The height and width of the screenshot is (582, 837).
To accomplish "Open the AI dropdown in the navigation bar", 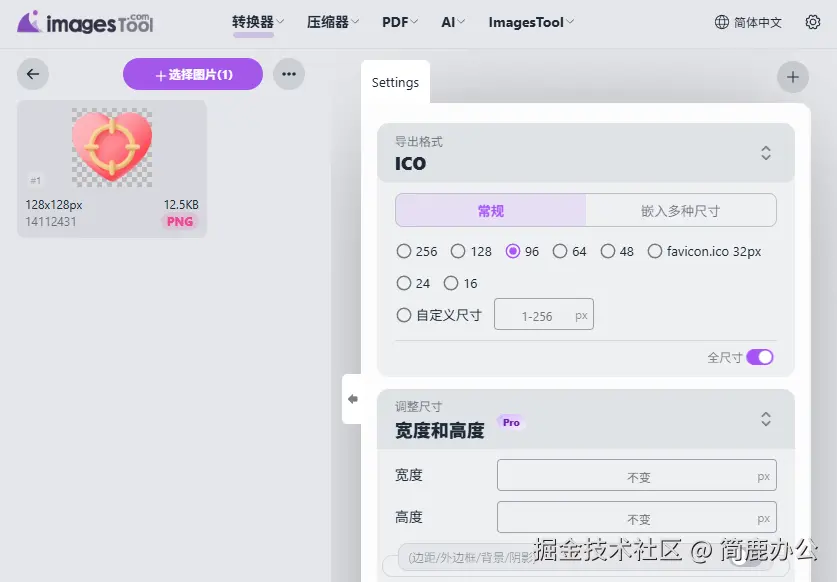I will [451, 22].
